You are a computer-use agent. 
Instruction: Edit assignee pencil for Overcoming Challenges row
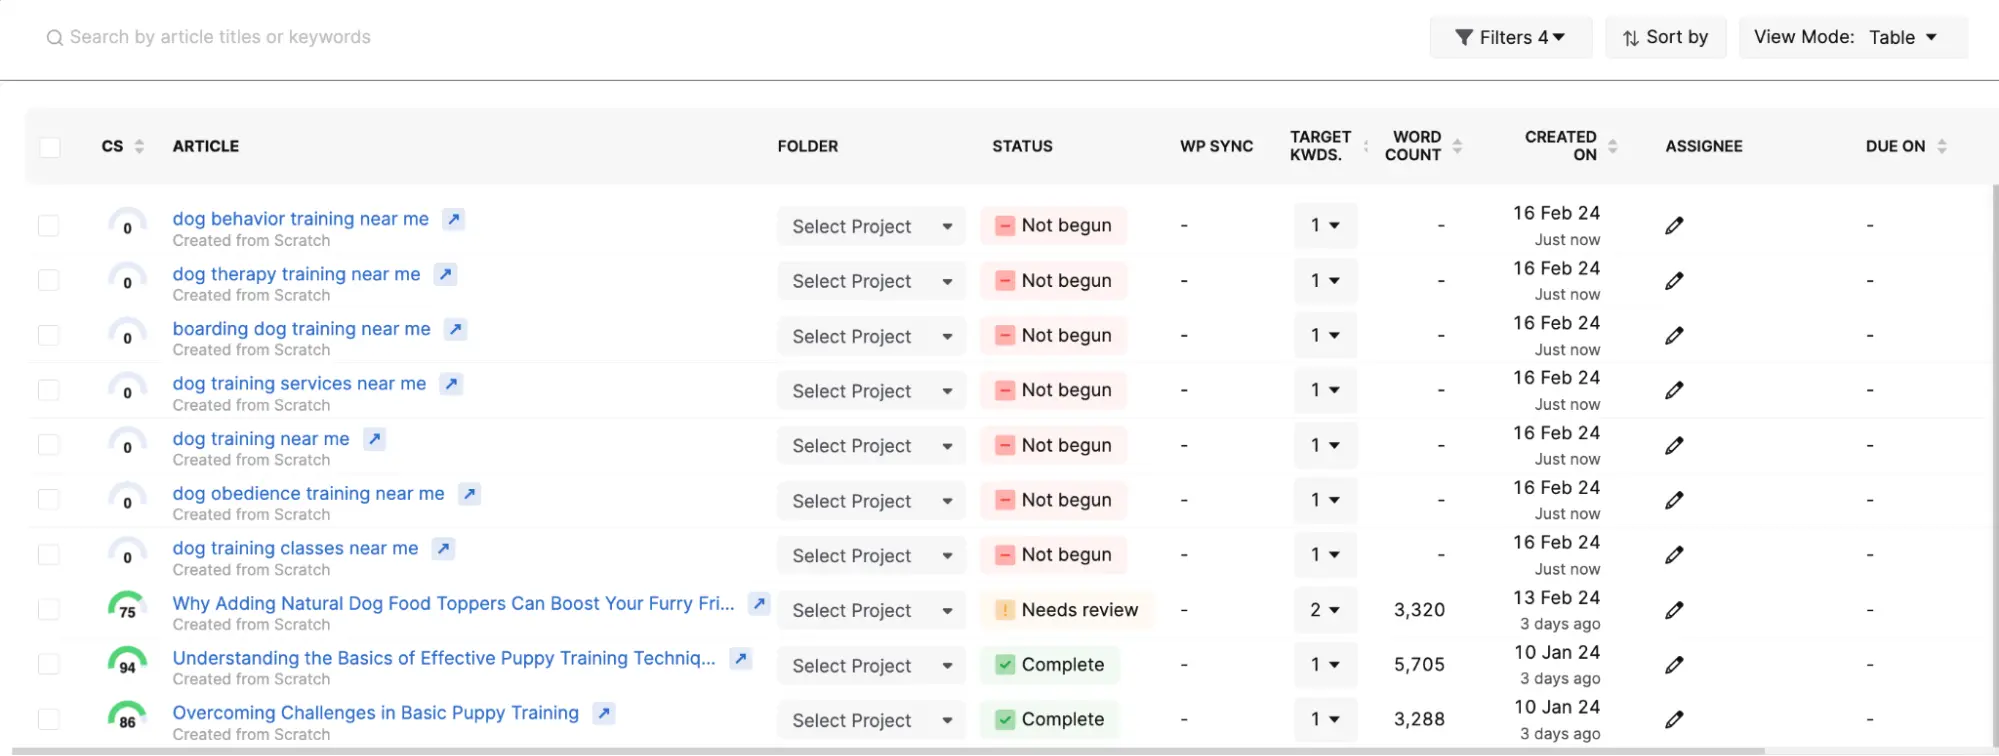pyautogui.click(x=1675, y=719)
